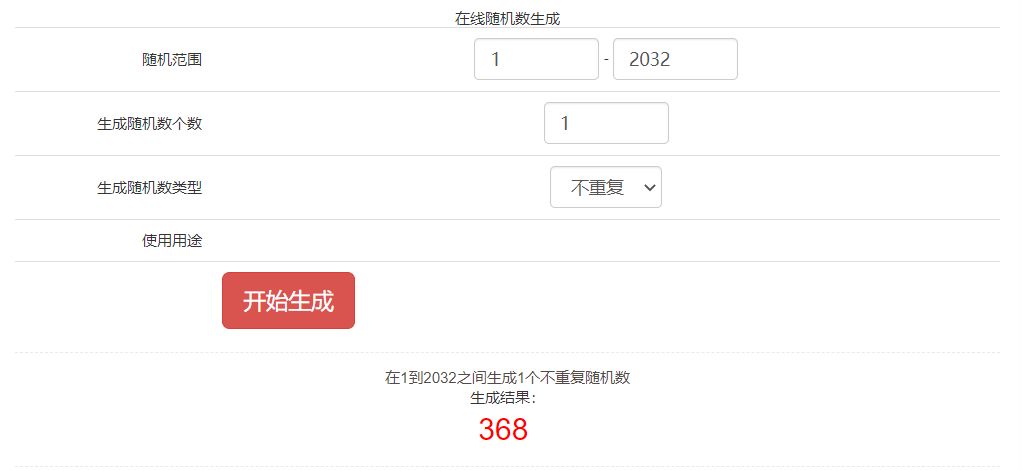Click the 生成随机数类型 label
1036x471 pixels.
click(x=149, y=188)
